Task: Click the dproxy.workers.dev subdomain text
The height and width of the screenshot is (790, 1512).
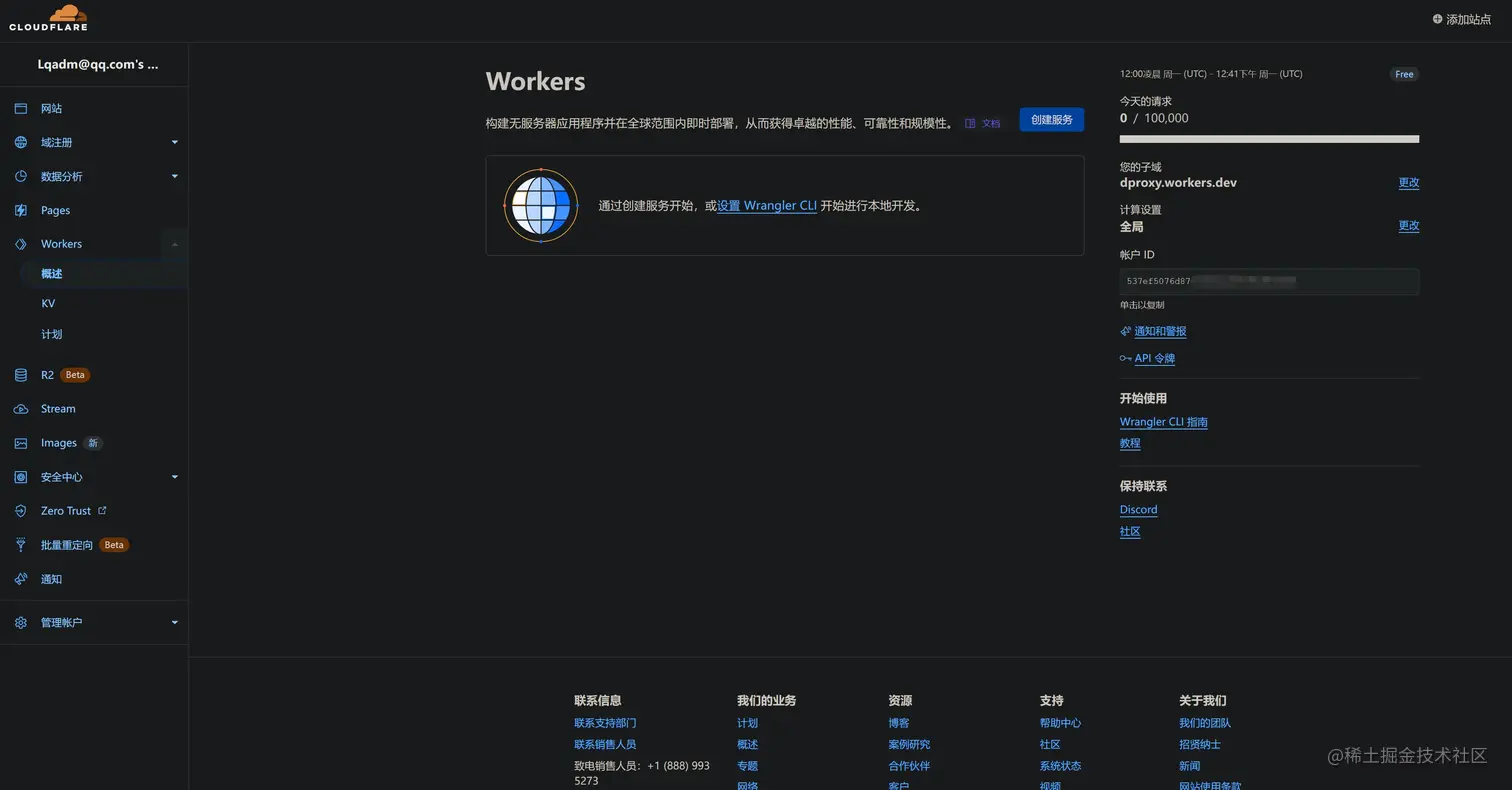Action: tap(1178, 183)
